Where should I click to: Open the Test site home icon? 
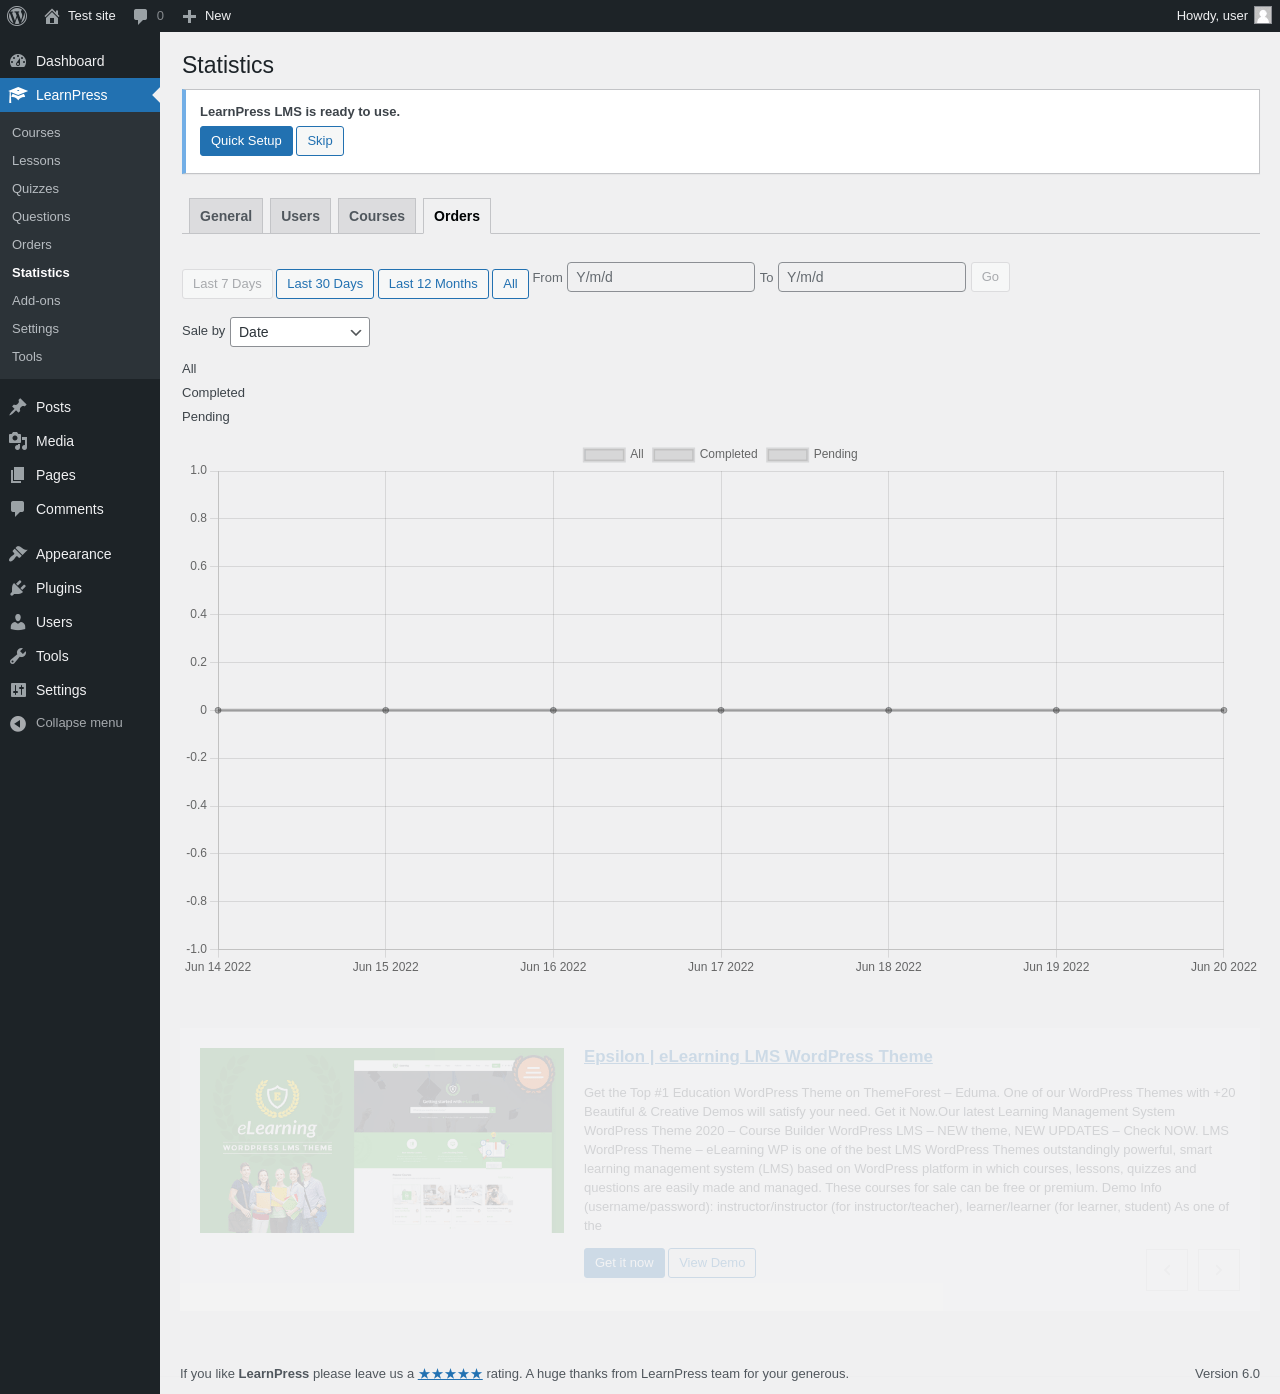point(52,16)
